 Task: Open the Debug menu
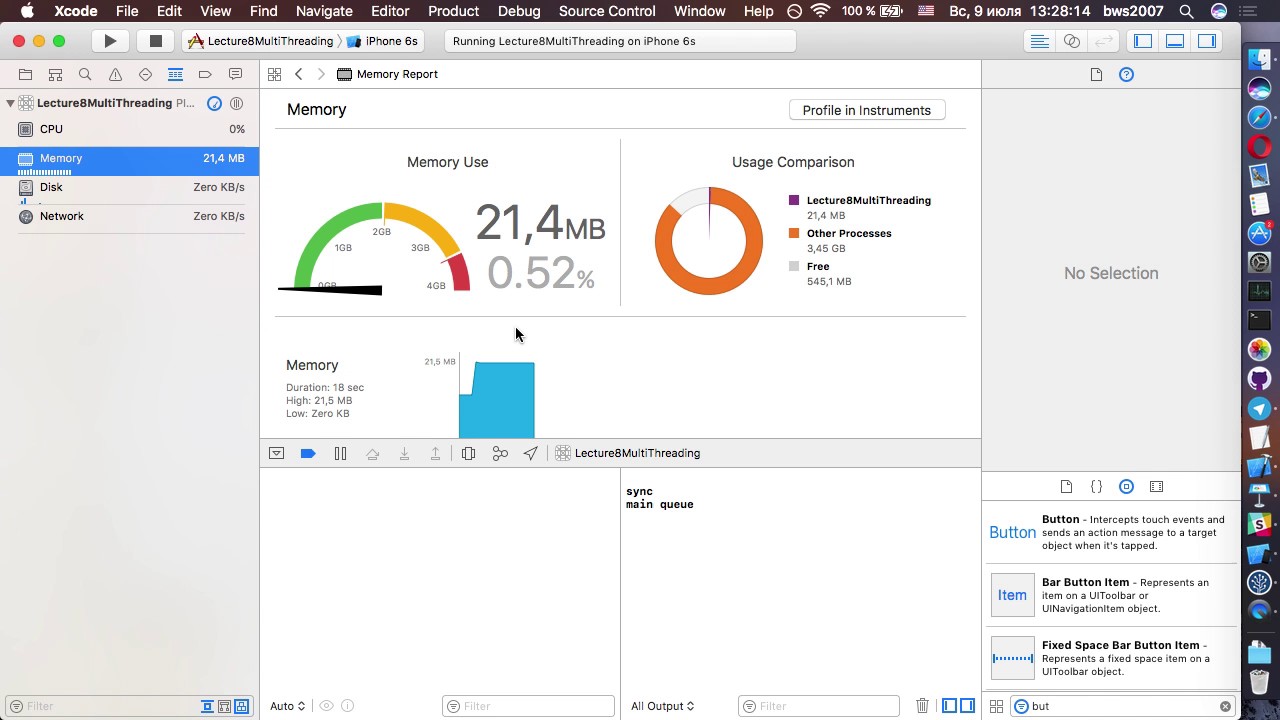(x=519, y=11)
